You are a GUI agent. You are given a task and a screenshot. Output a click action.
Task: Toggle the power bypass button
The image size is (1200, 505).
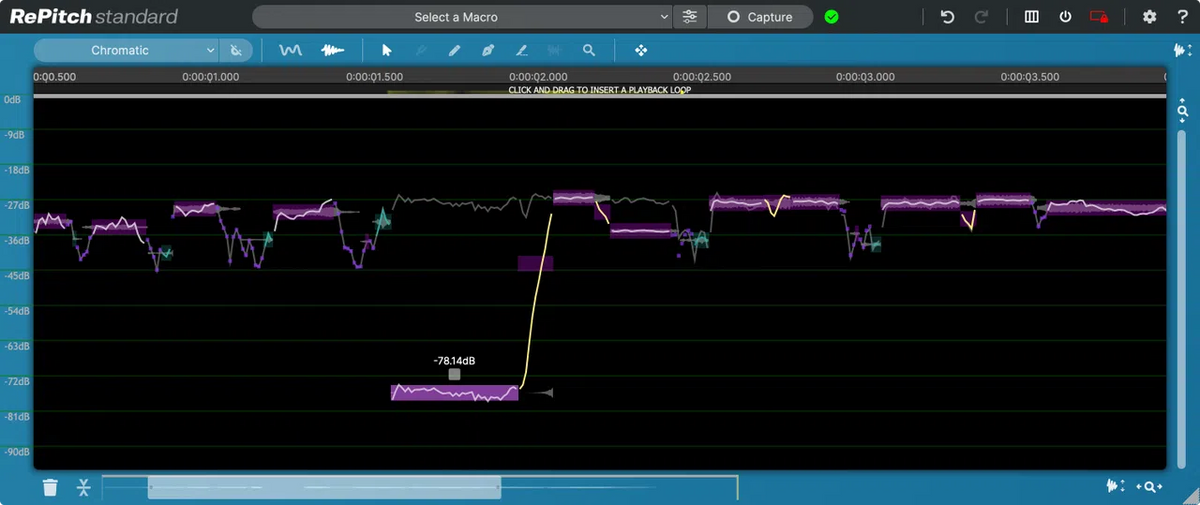(1066, 17)
